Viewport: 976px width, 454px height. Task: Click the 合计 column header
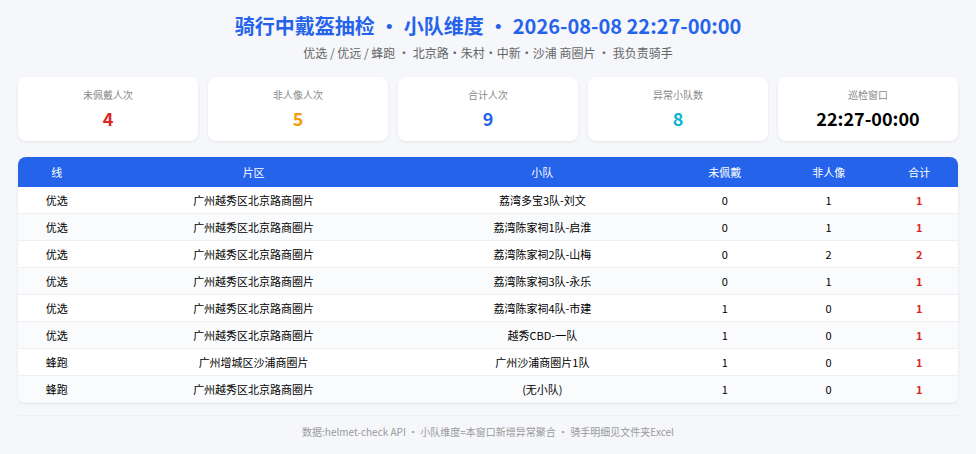(x=919, y=173)
